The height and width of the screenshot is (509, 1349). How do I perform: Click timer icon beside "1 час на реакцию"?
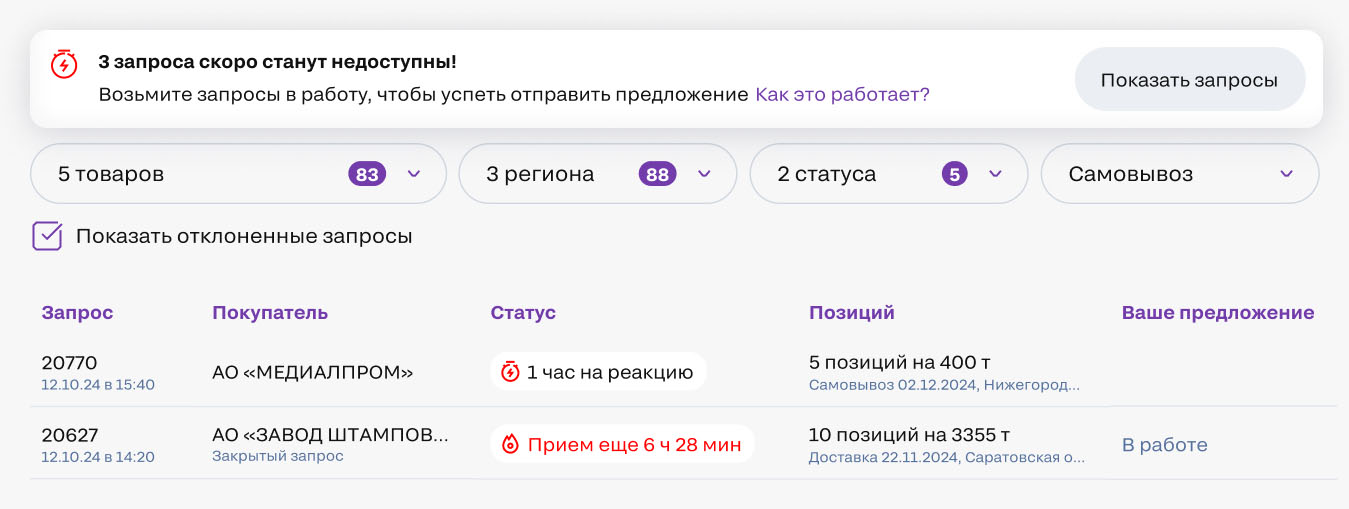click(510, 372)
